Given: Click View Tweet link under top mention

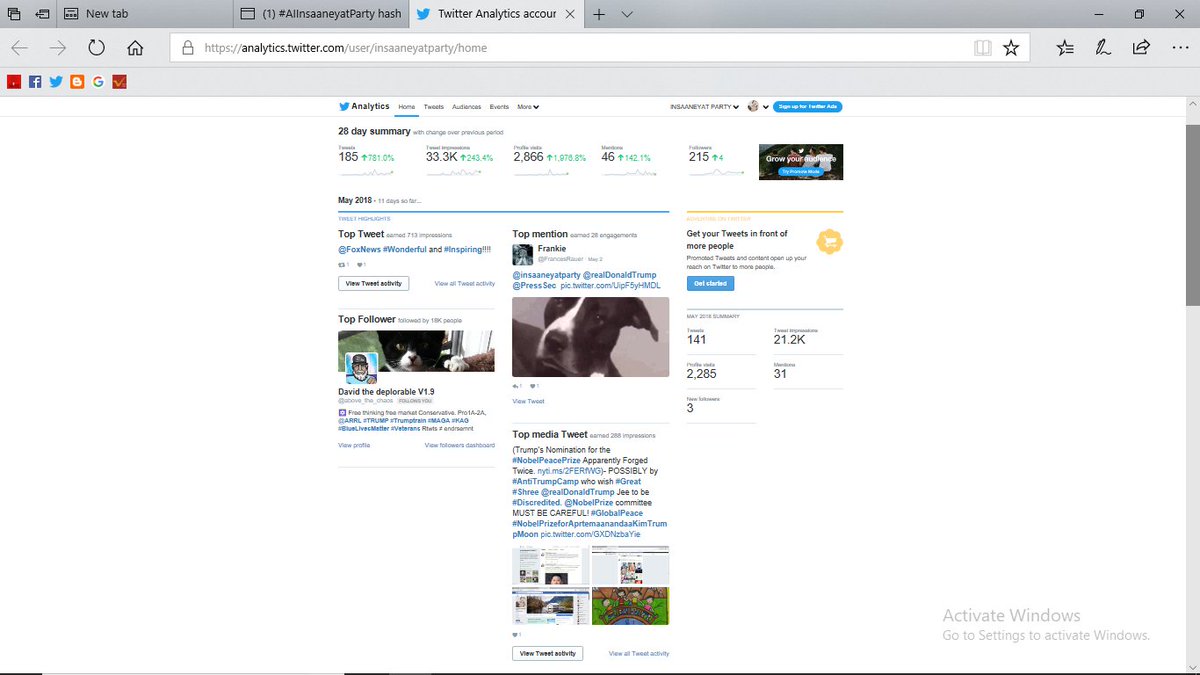Looking at the screenshot, I should click(x=529, y=401).
